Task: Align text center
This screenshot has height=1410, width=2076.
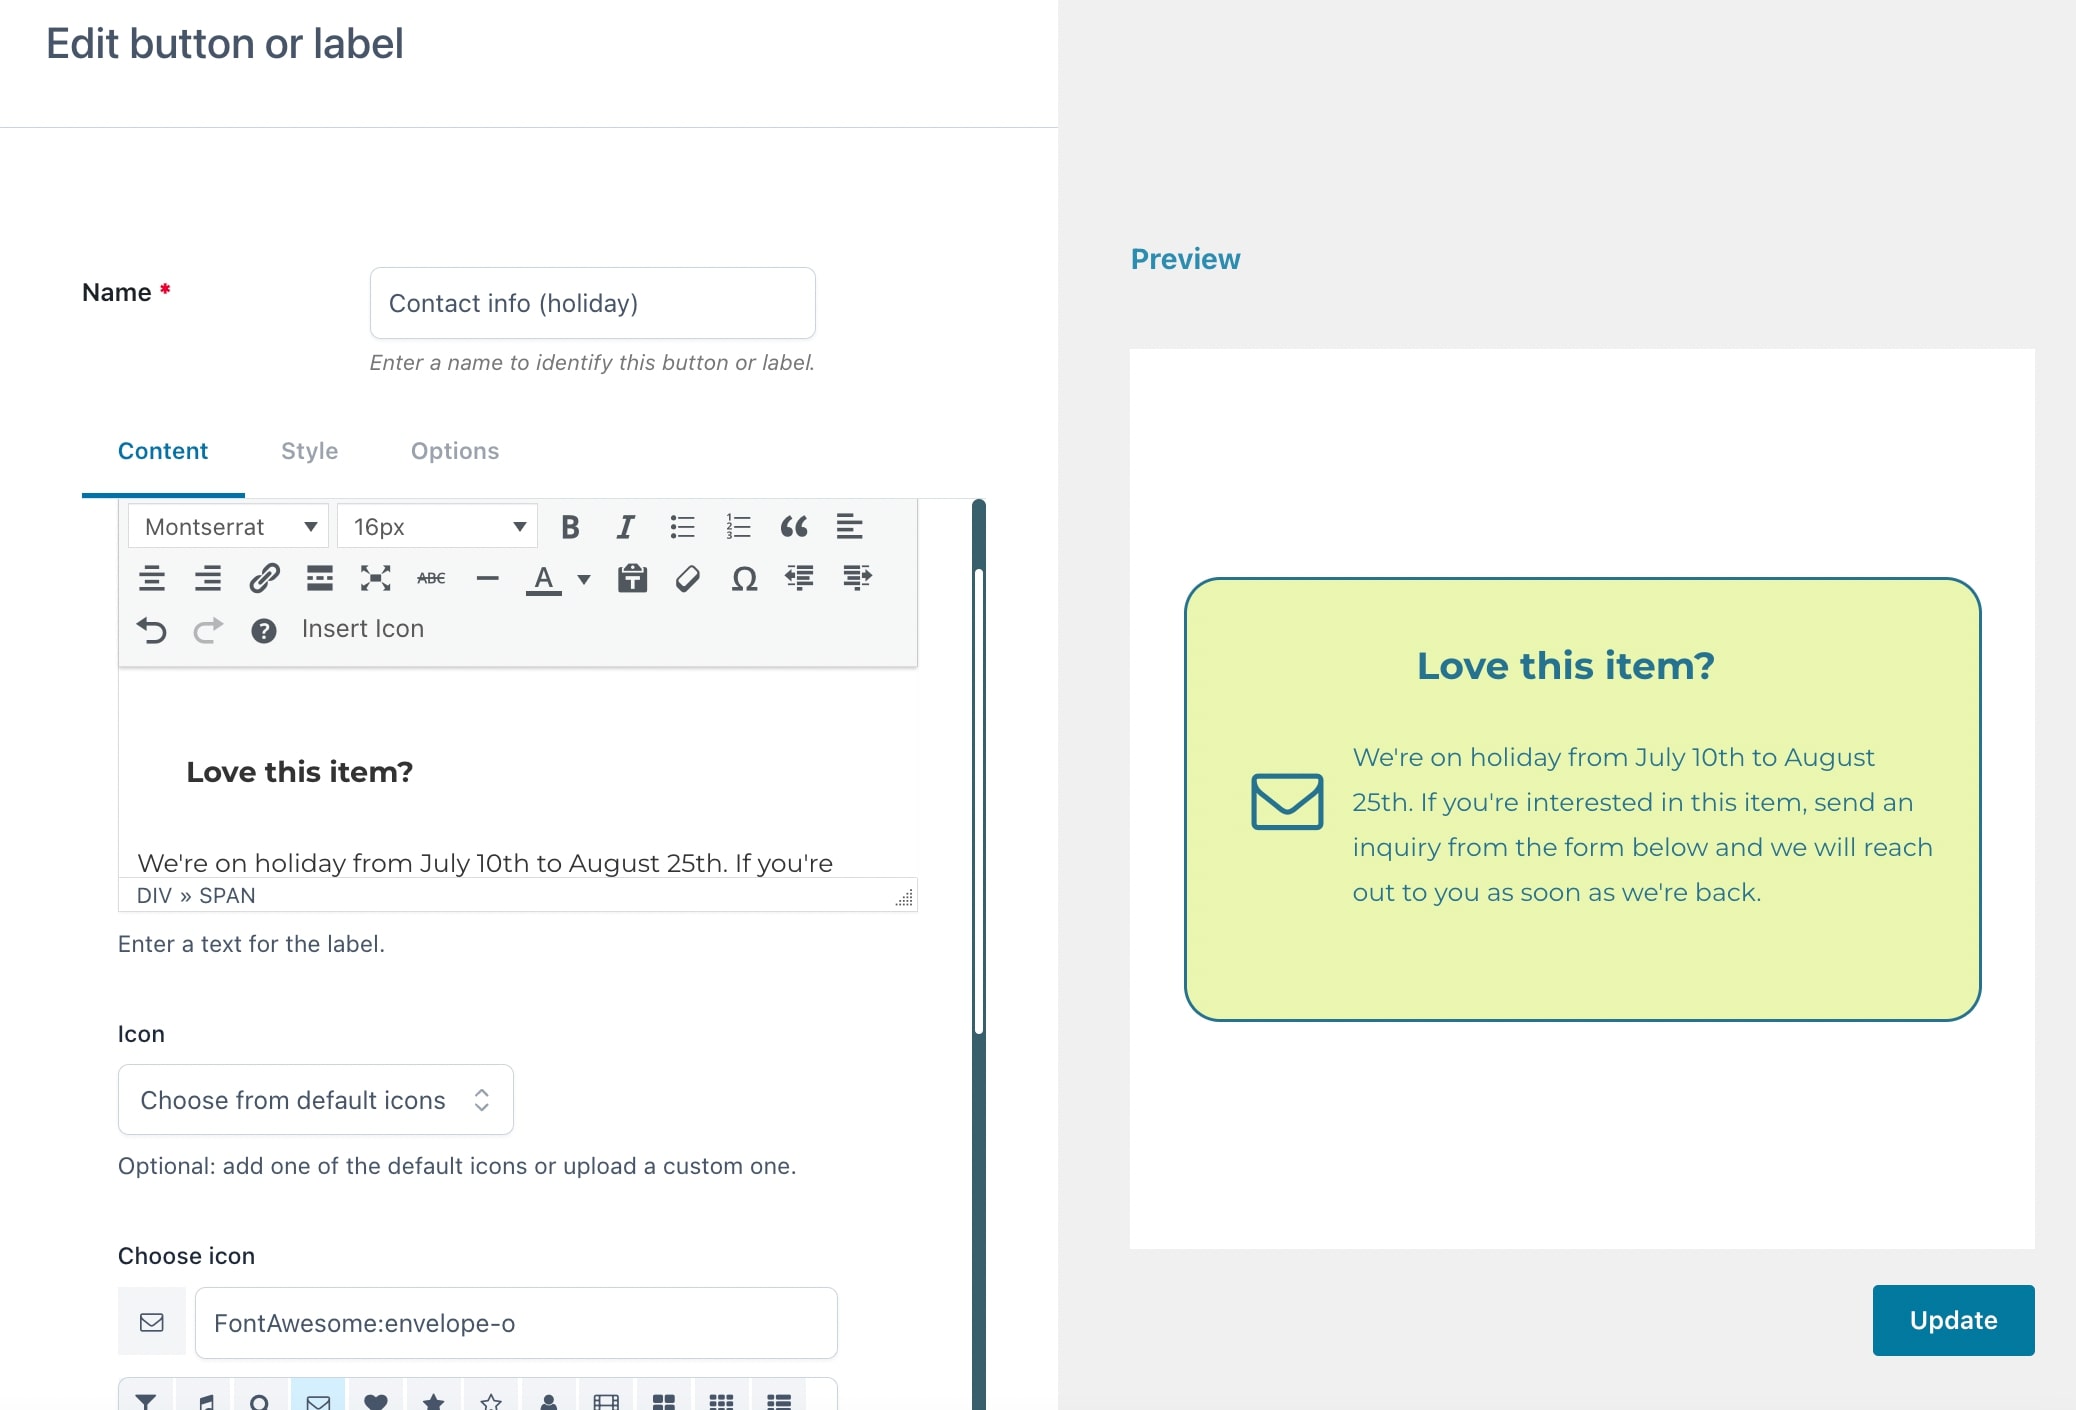Action: pyautogui.click(x=152, y=578)
